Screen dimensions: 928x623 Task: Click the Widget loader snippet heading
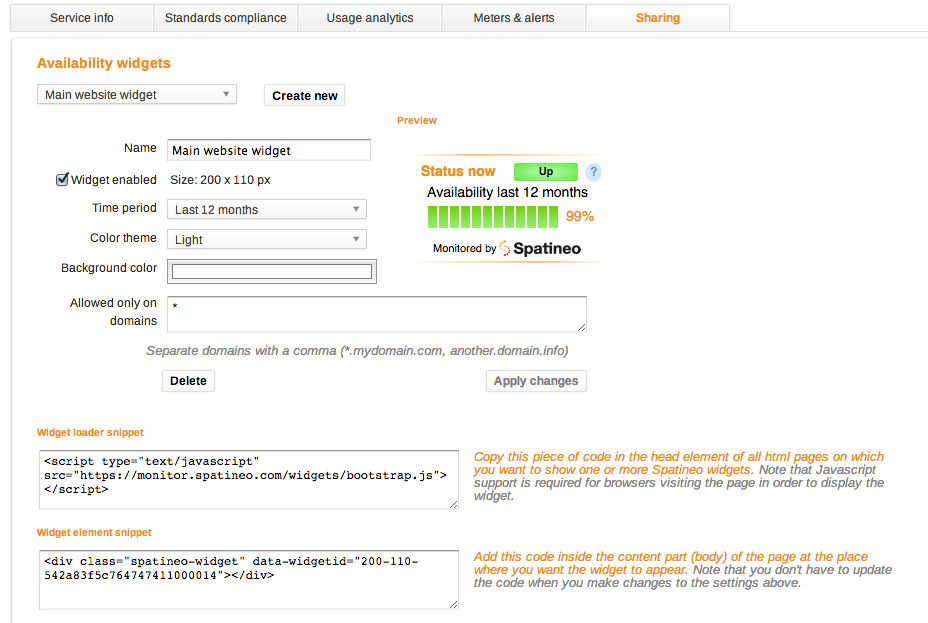(90, 432)
